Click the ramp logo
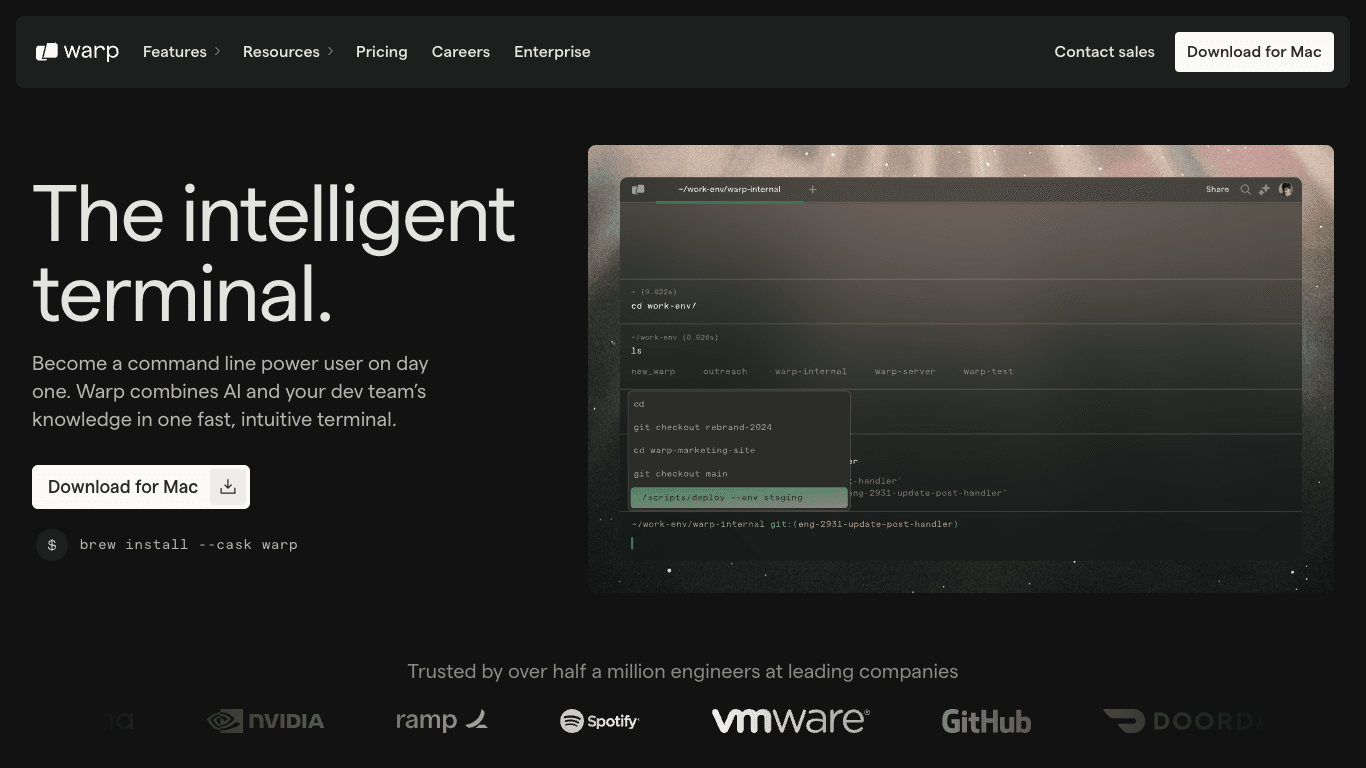 [x=442, y=721]
